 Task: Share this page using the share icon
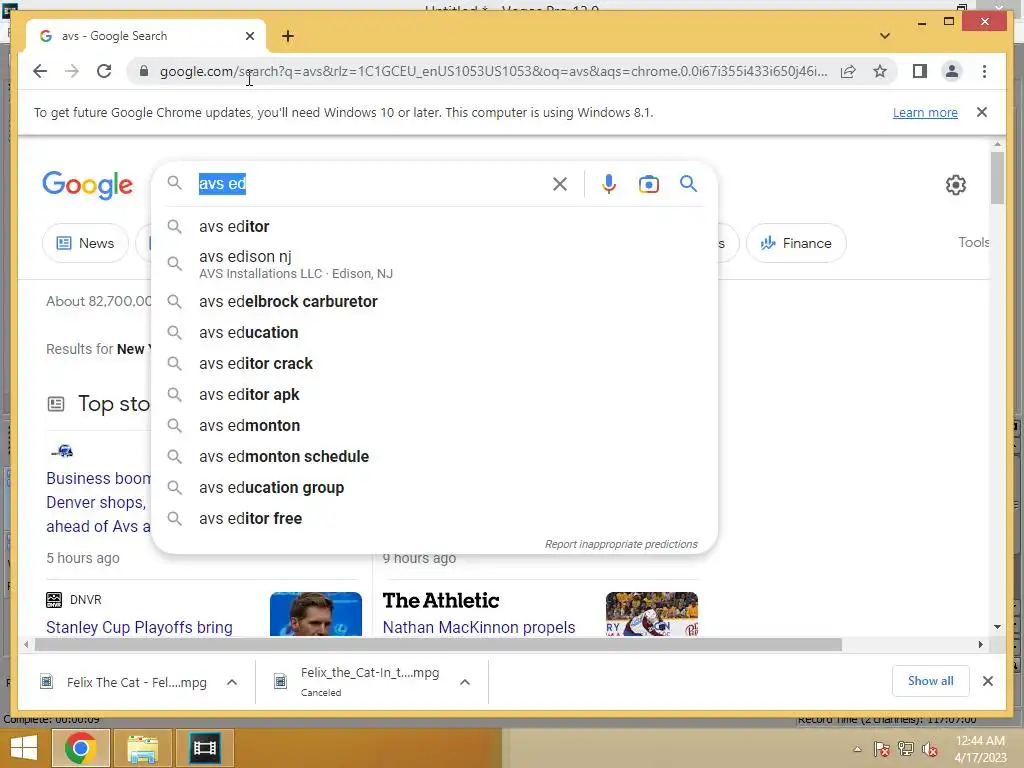coord(848,71)
